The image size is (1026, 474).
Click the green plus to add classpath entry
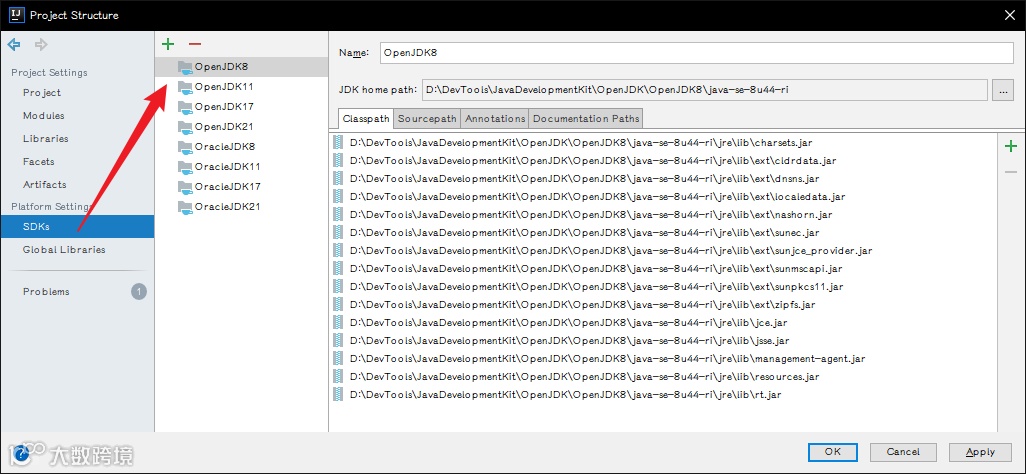click(x=1011, y=146)
